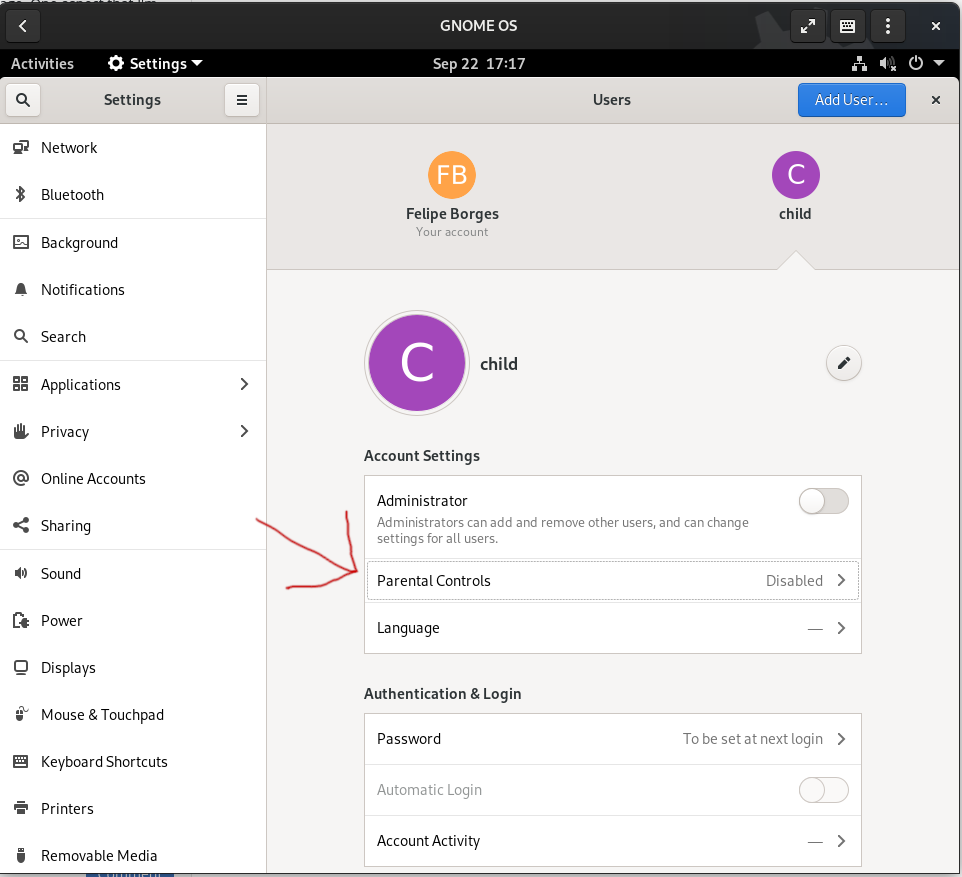Open the Notifications settings panel label
The width and height of the screenshot is (962, 877).
click(83, 290)
